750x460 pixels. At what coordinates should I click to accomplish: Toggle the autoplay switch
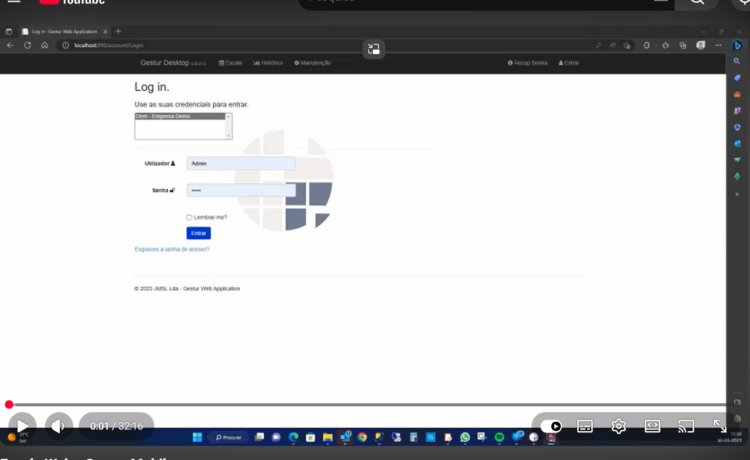551,426
